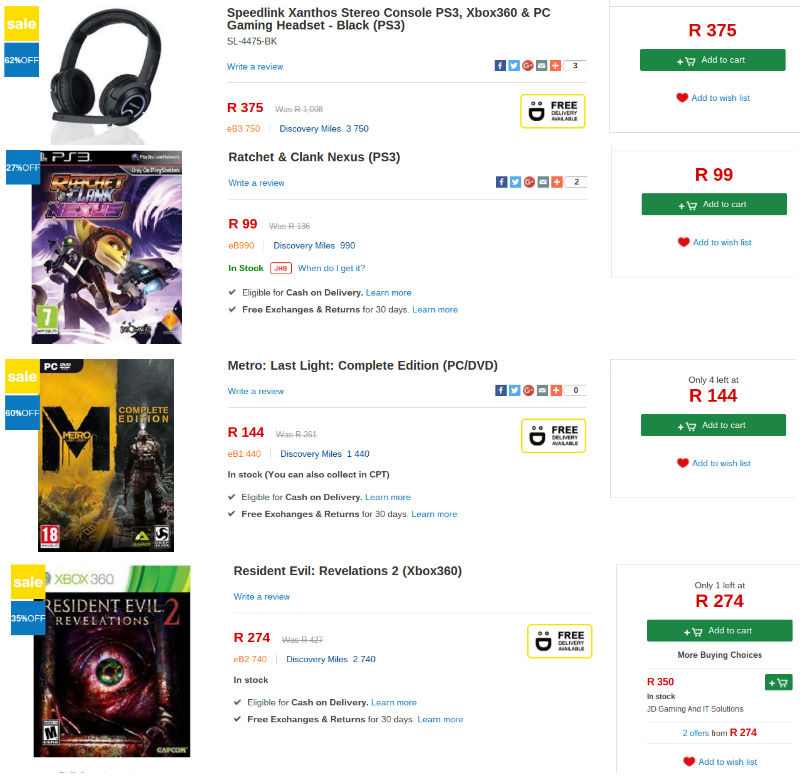
Task: Share Metro: Last Light on Google+
Action: pyautogui.click(x=527, y=390)
